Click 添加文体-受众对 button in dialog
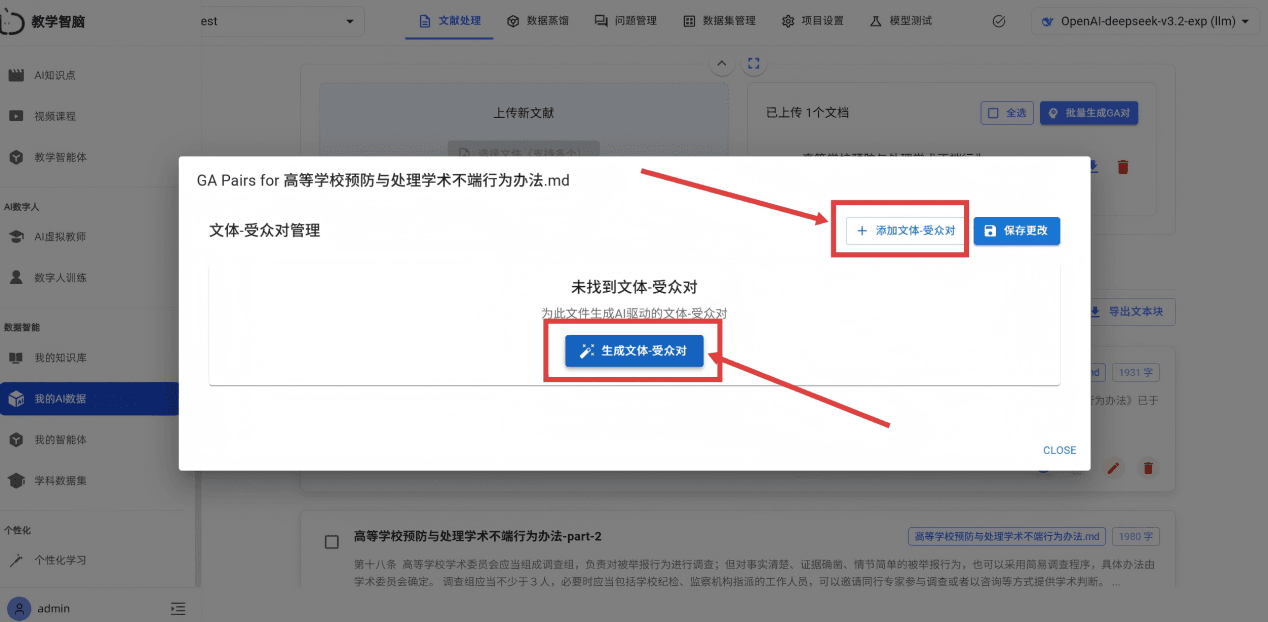The image size is (1268, 622). coord(905,231)
